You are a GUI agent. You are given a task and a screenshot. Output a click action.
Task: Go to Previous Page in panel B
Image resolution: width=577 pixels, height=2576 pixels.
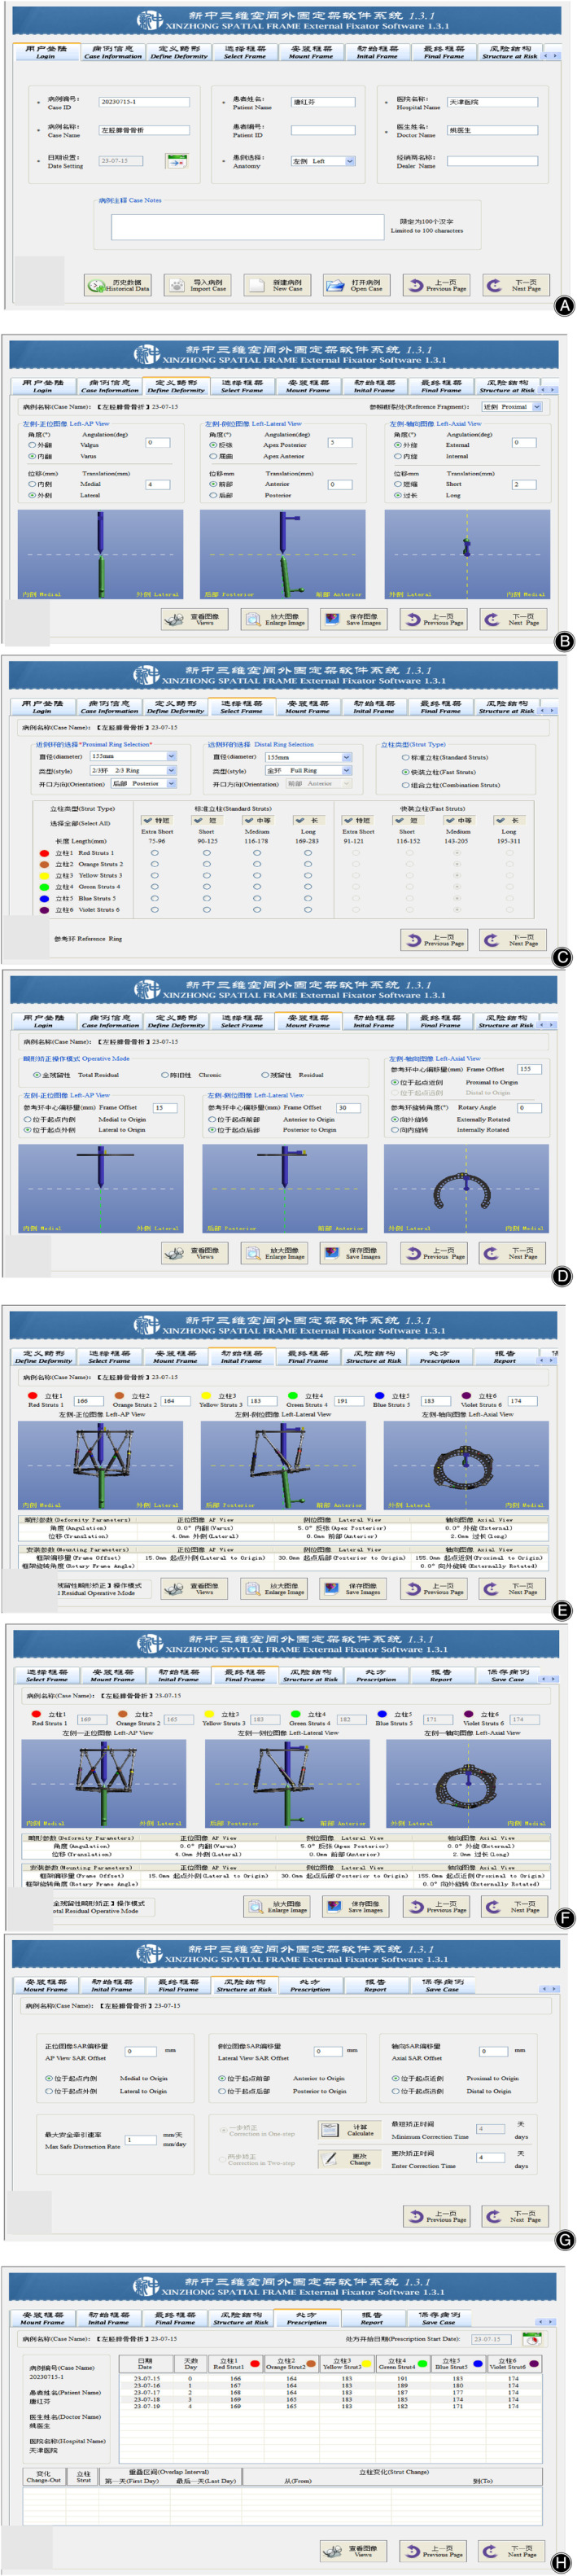(433, 620)
